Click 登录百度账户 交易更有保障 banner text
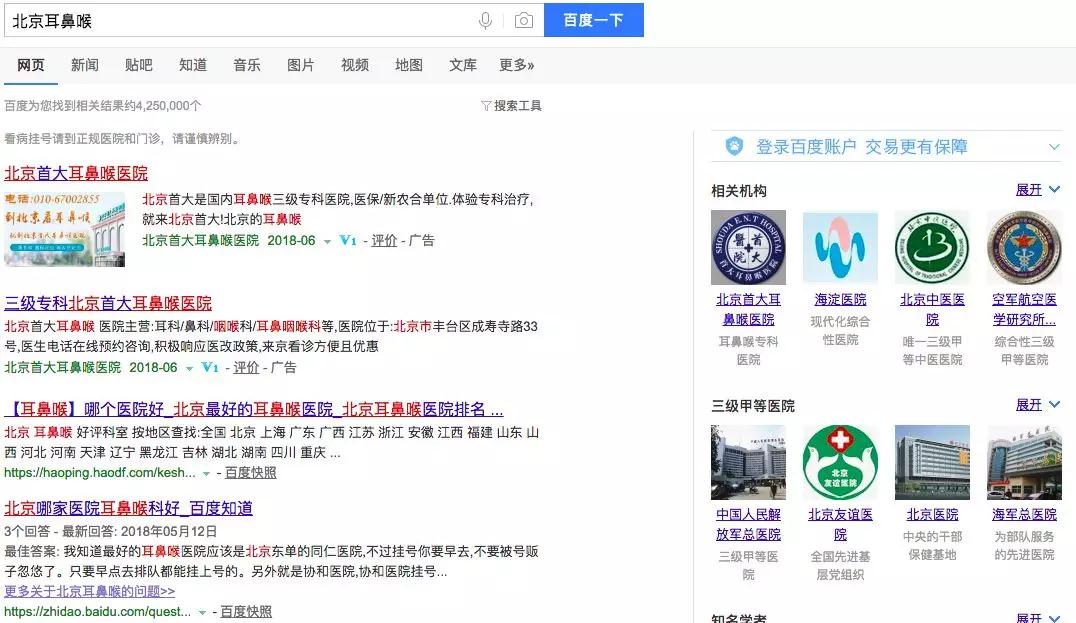1076x623 pixels. 862,146
